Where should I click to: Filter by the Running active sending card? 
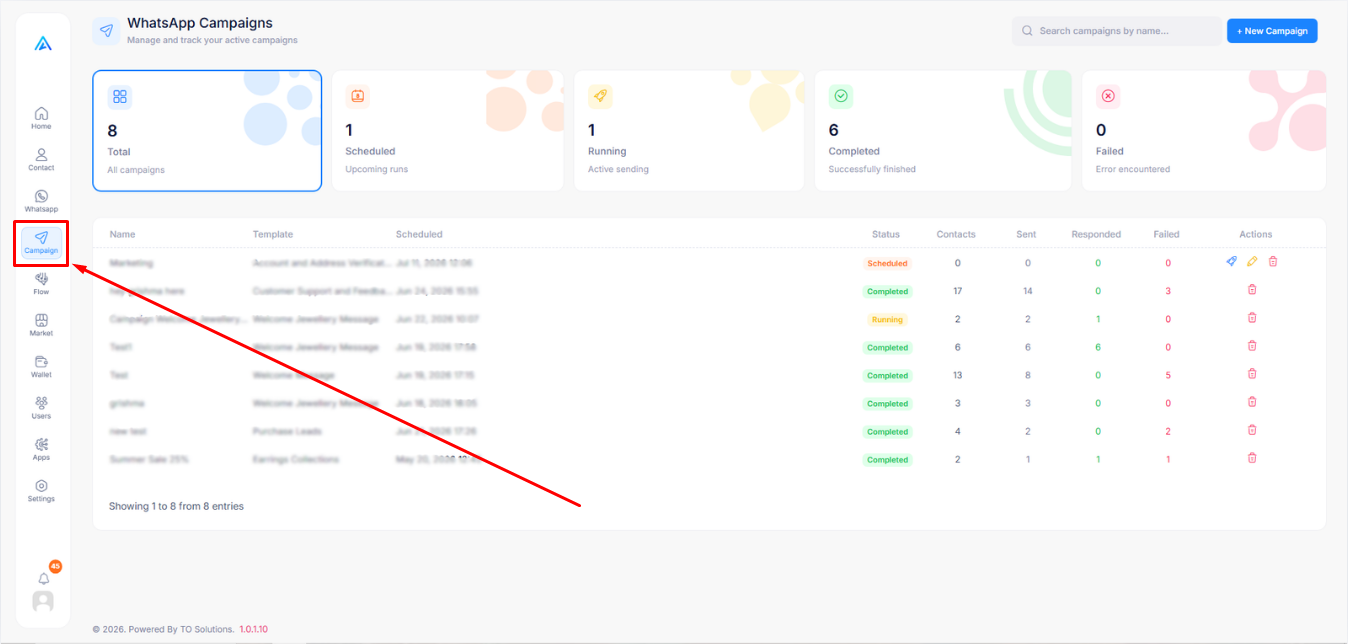tap(689, 130)
